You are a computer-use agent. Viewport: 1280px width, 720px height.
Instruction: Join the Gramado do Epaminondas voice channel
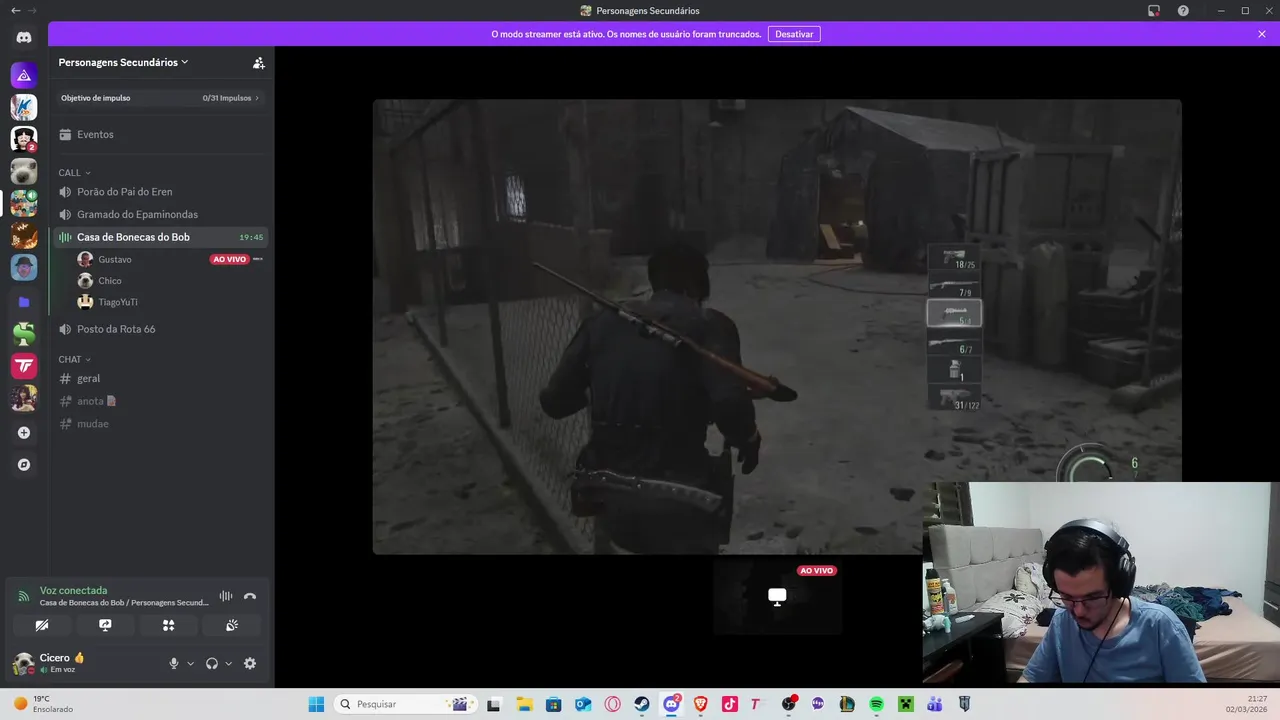(160, 214)
